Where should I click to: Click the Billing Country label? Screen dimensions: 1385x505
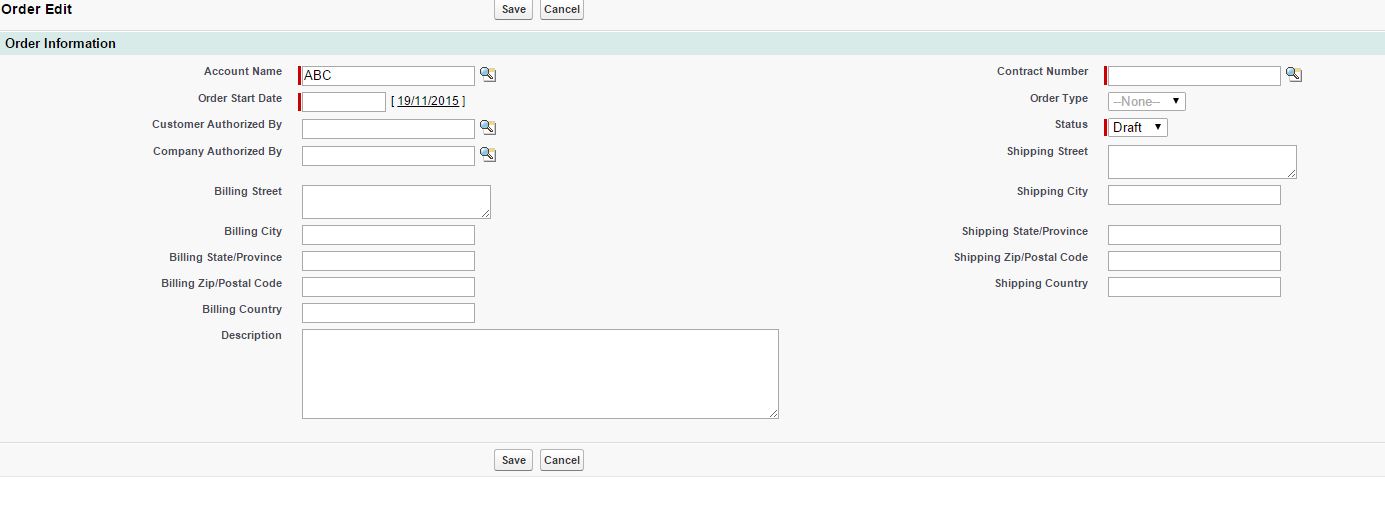tap(242, 309)
